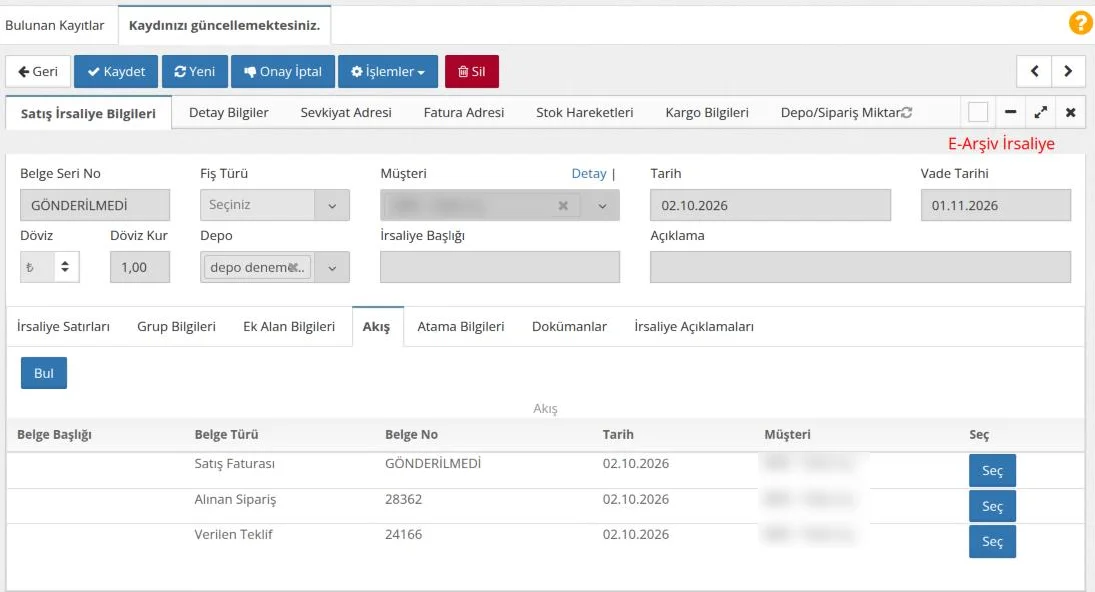Select the Alınan Sipariş cell
1095x592 pixels.
(x=235, y=499)
